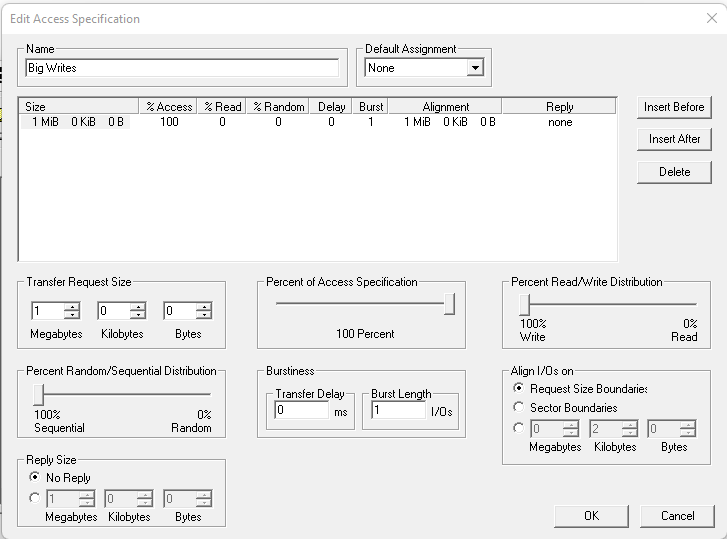Click the Alignment column header

[445, 107]
